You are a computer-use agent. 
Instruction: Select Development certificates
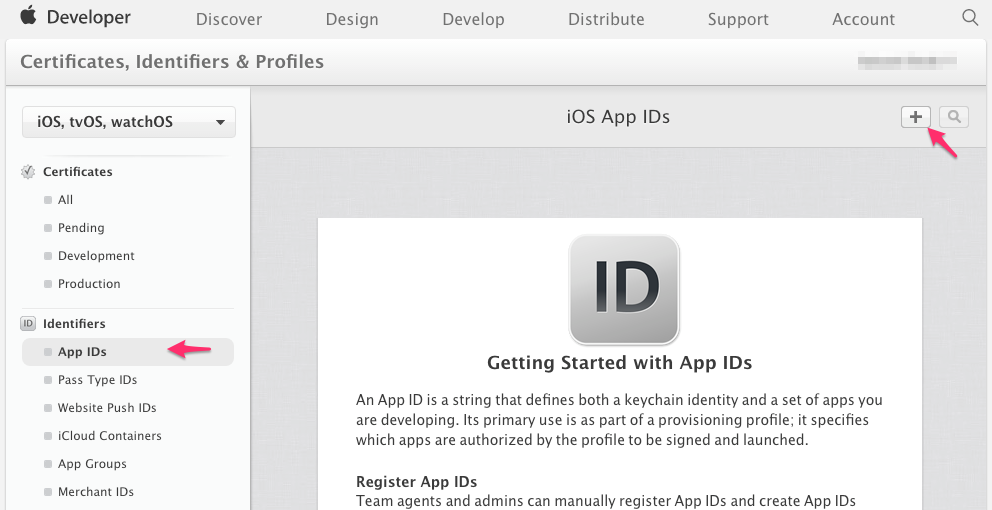tap(96, 256)
